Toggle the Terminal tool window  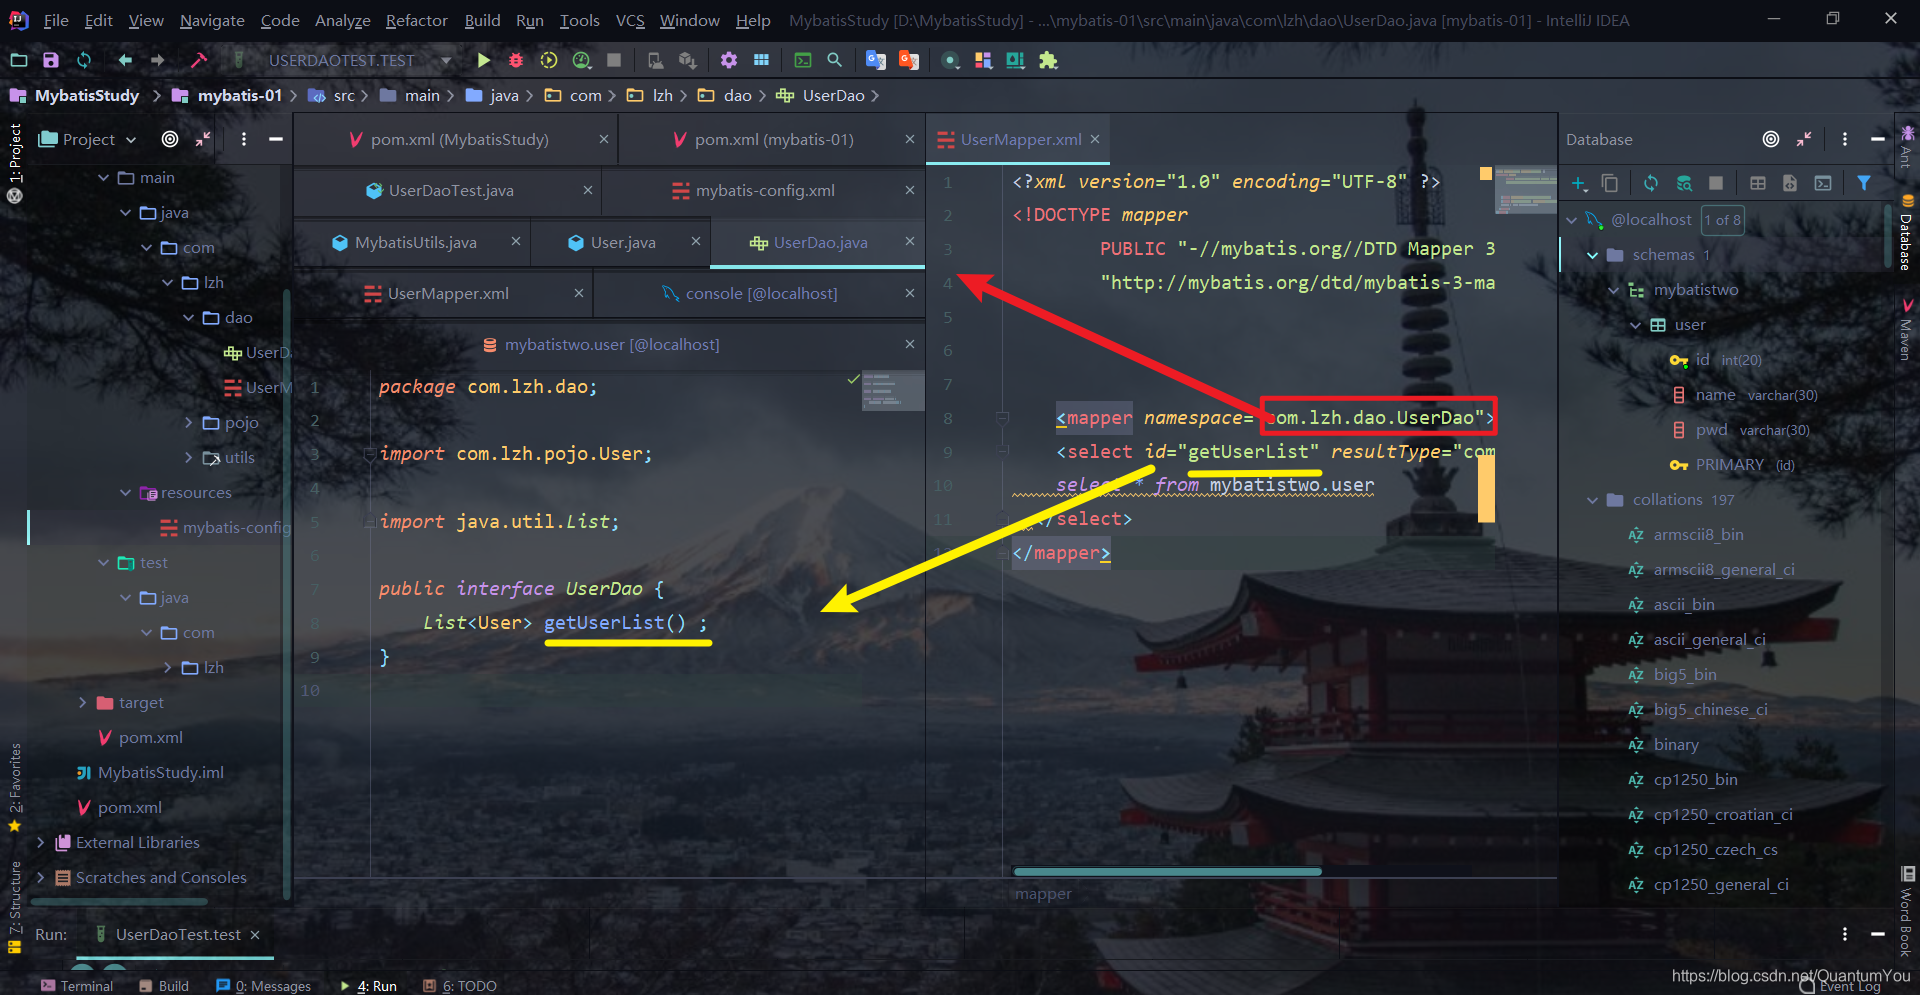(77, 985)
